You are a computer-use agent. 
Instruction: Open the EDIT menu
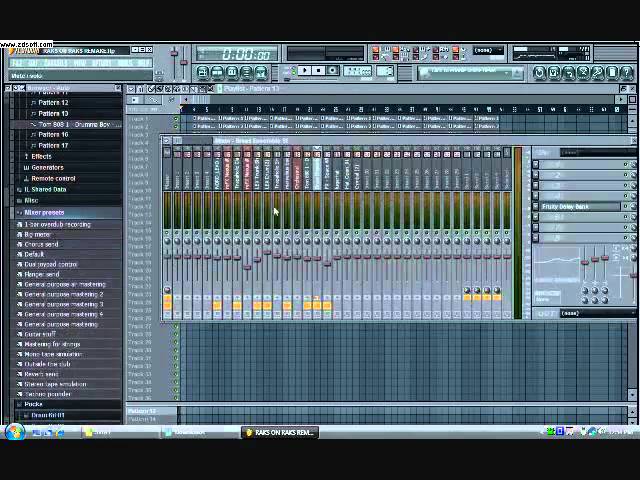click(x=33, y=63)
